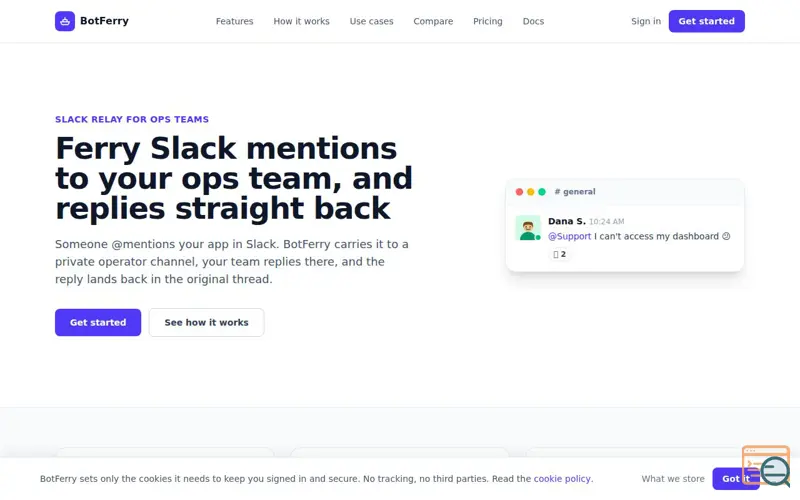Click the reaction count 2 badge
Image resolution: width=800 pixels, height=500 pixels.
point(560,254)
